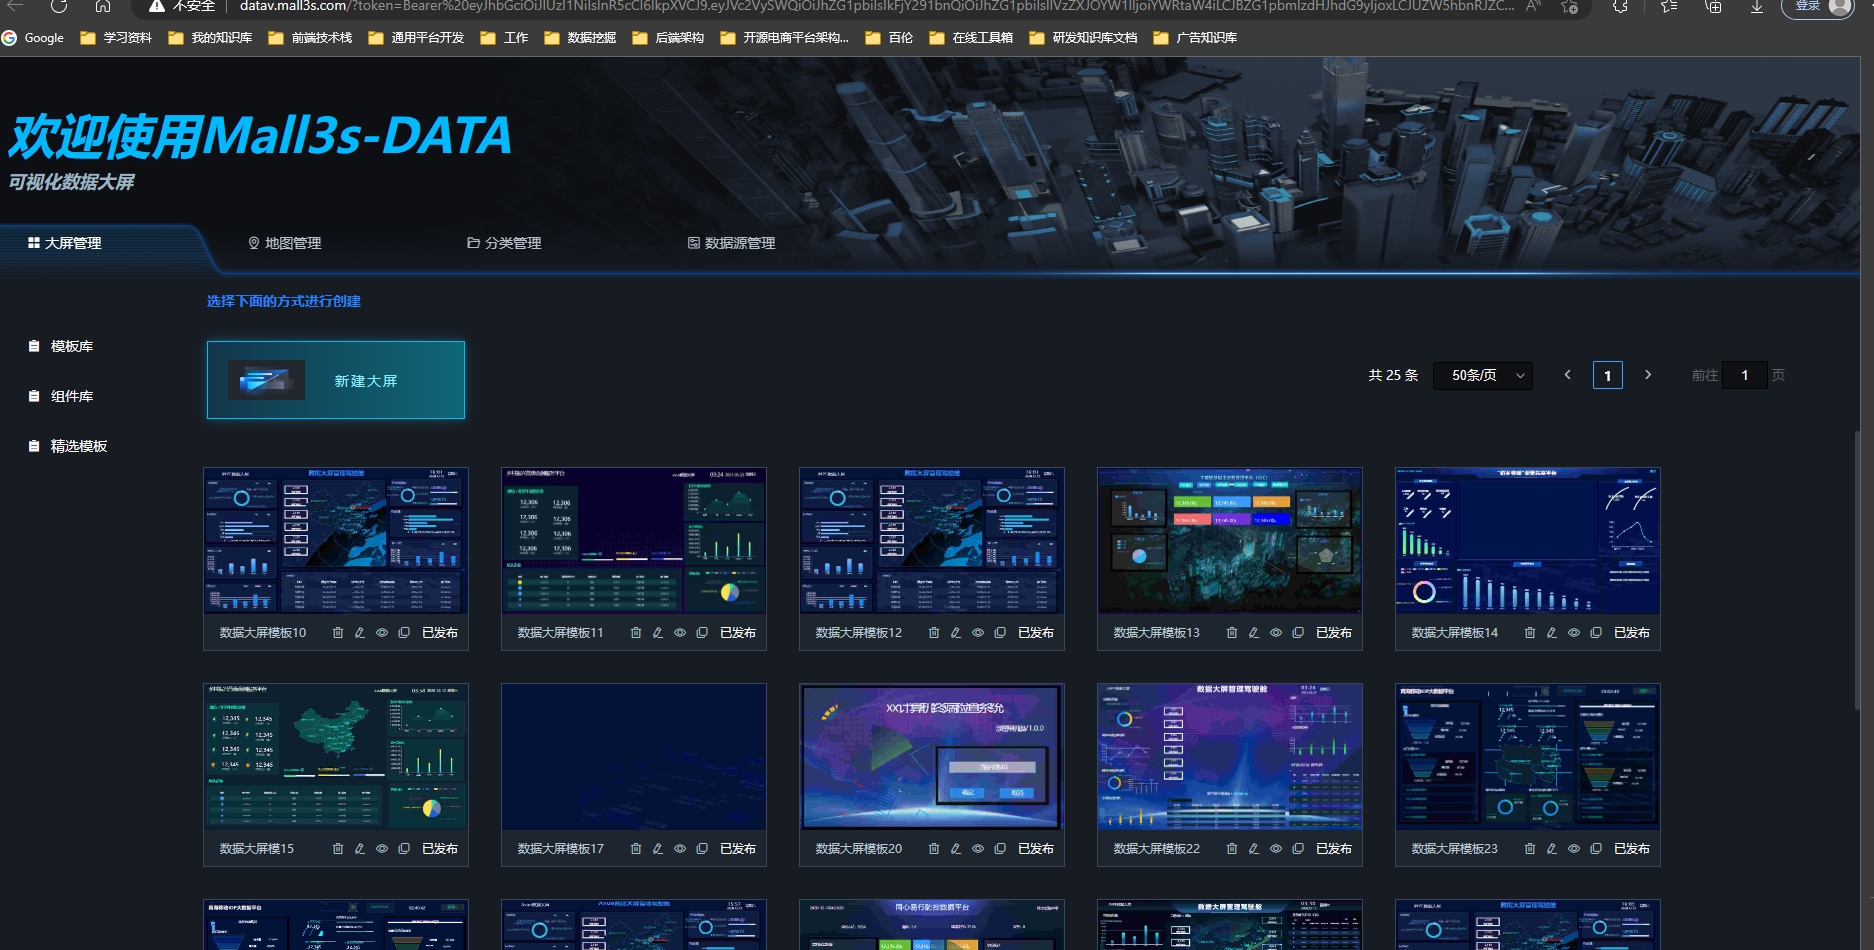Switch to 数据源管理 tab

tap(732, 243)
